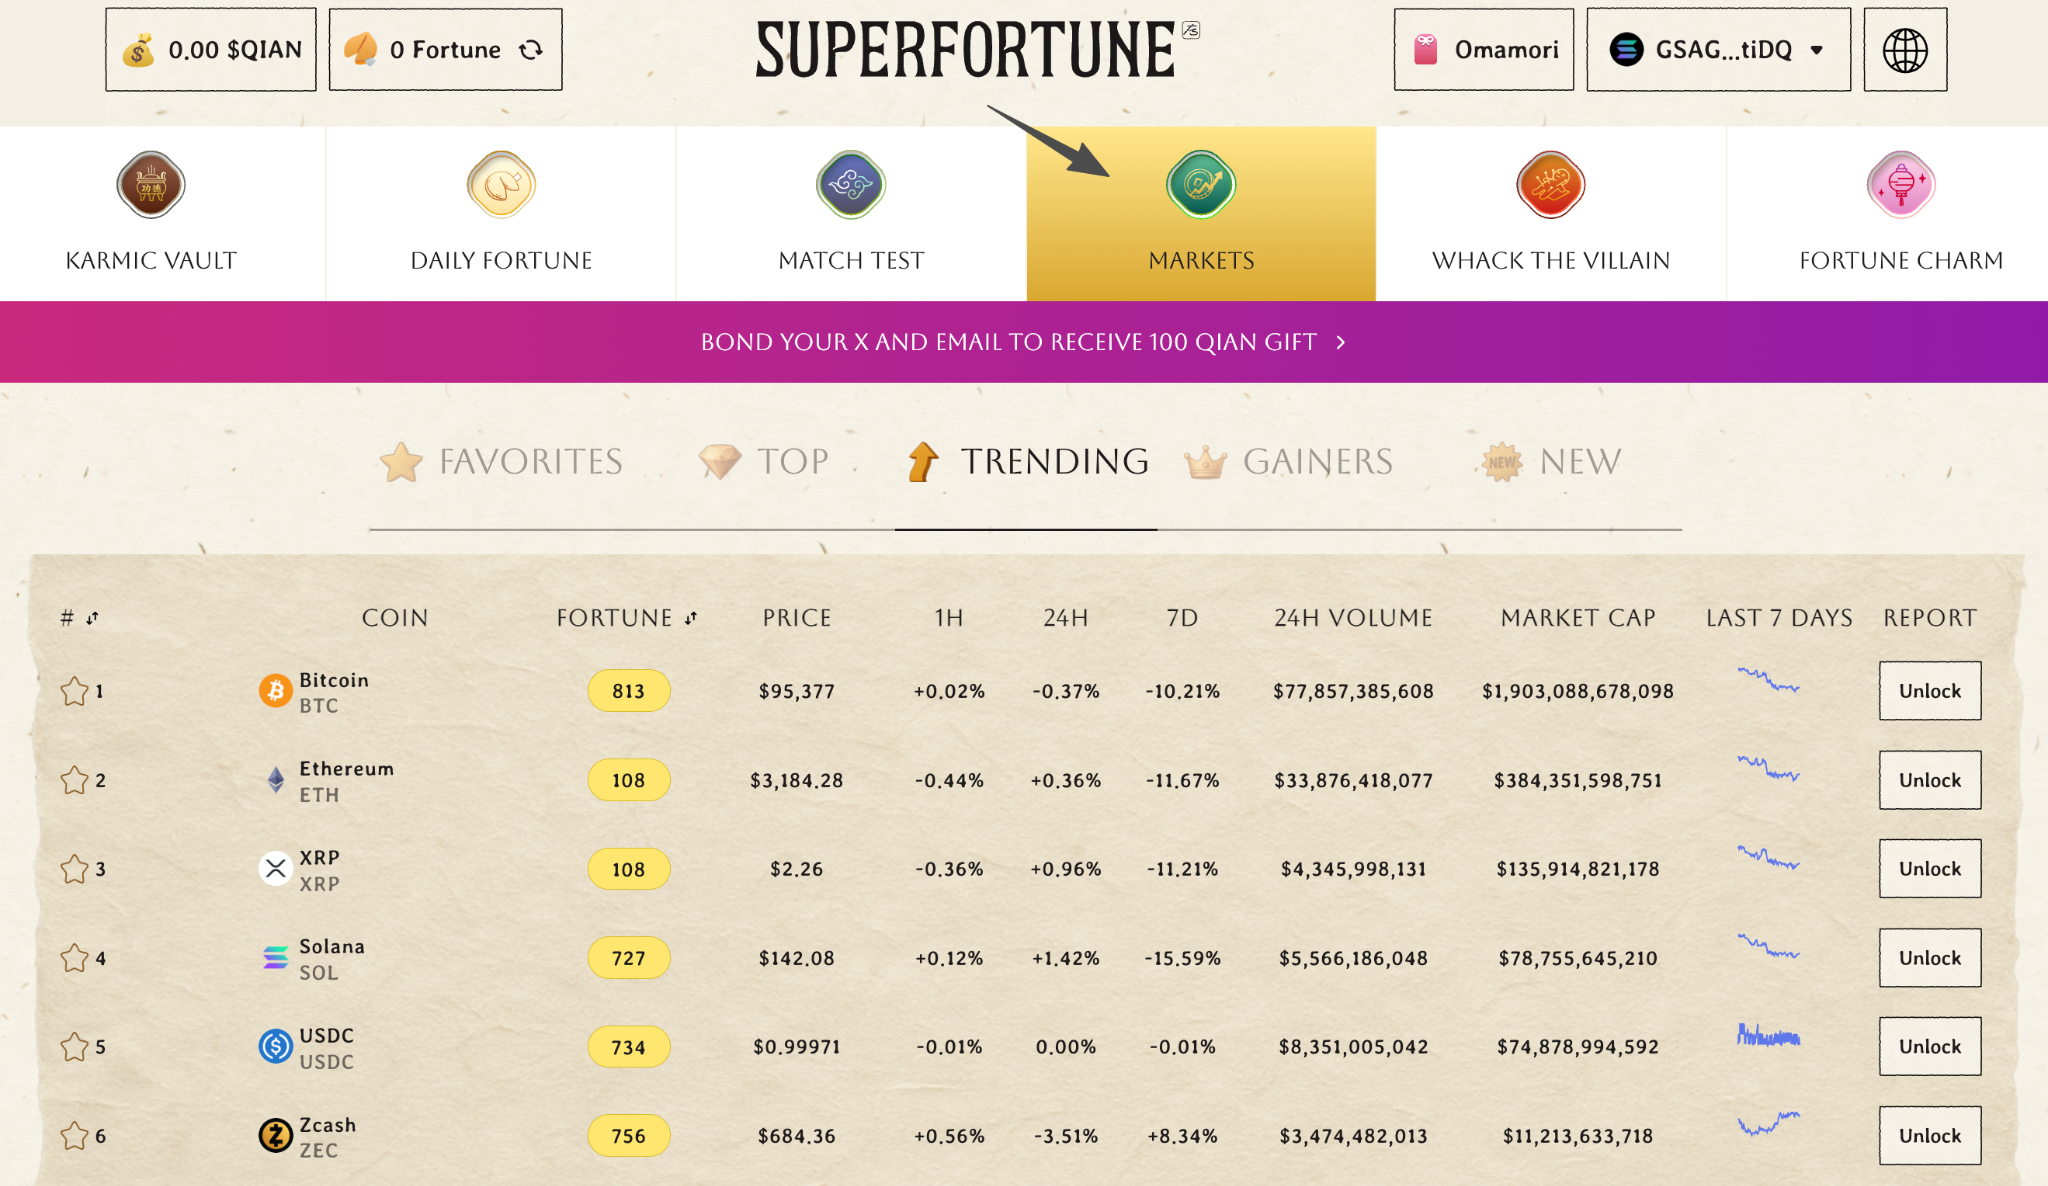Star Solana to add to favorites
Screen dimensions: 2048x1186
(74, 958)
